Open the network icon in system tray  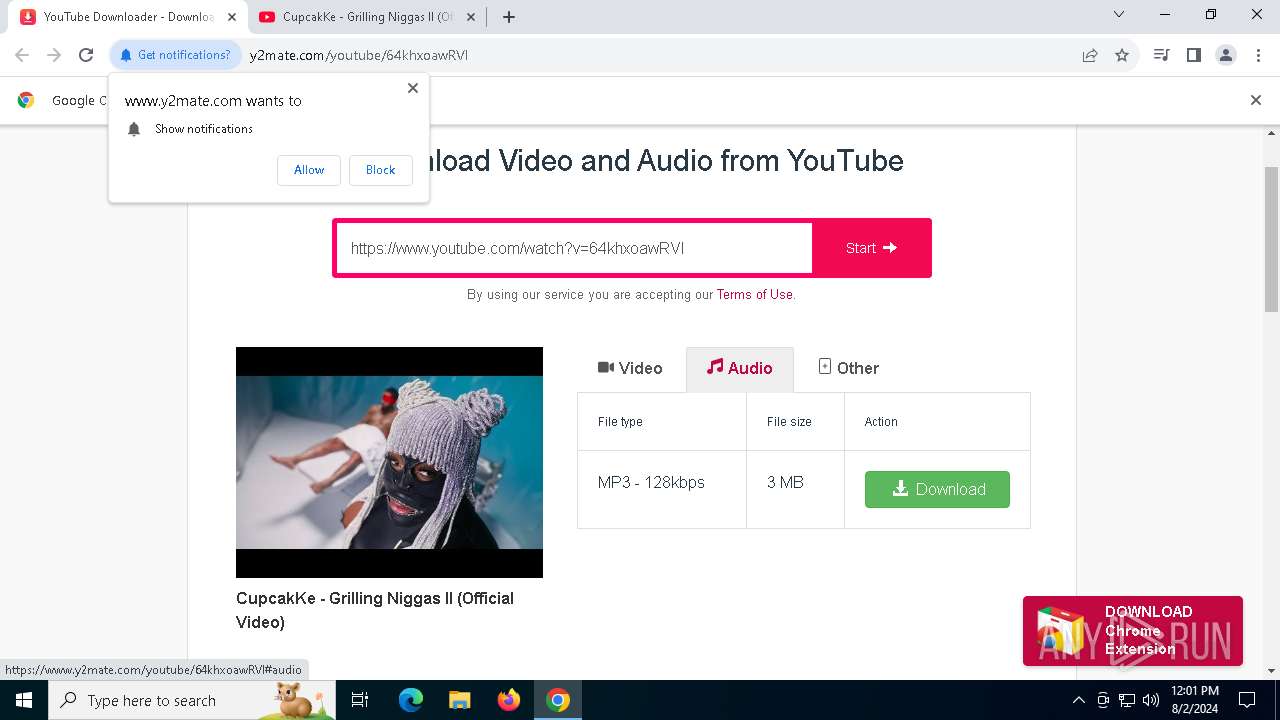click(x=1127, y=700)
